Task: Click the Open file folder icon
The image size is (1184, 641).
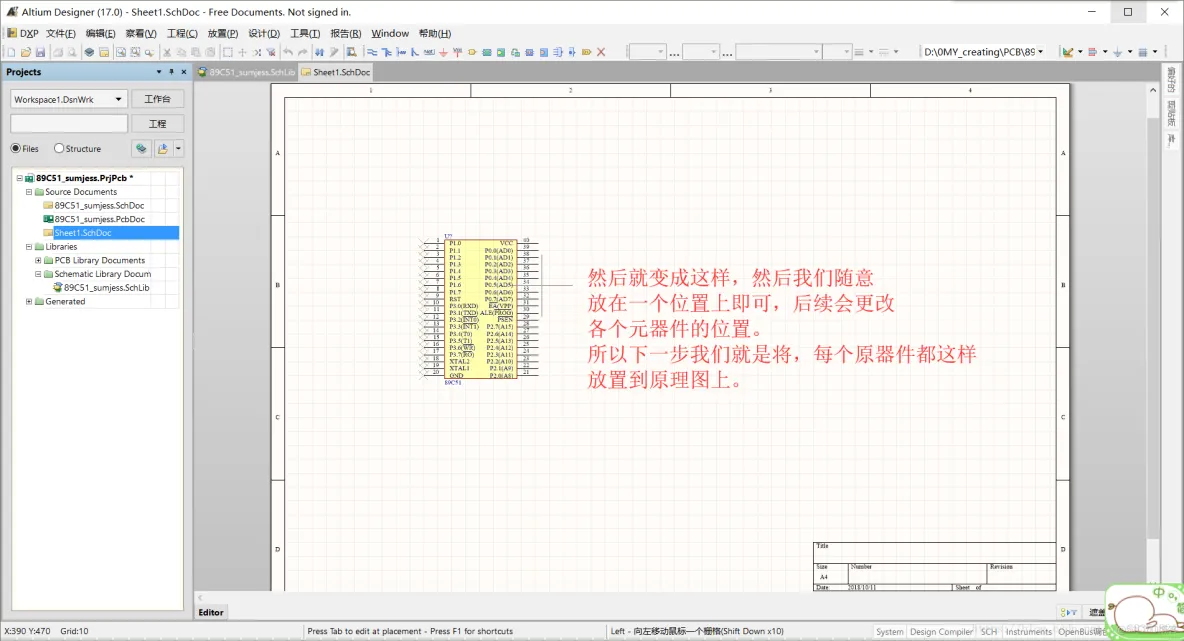Action: (x=26, y=52)
